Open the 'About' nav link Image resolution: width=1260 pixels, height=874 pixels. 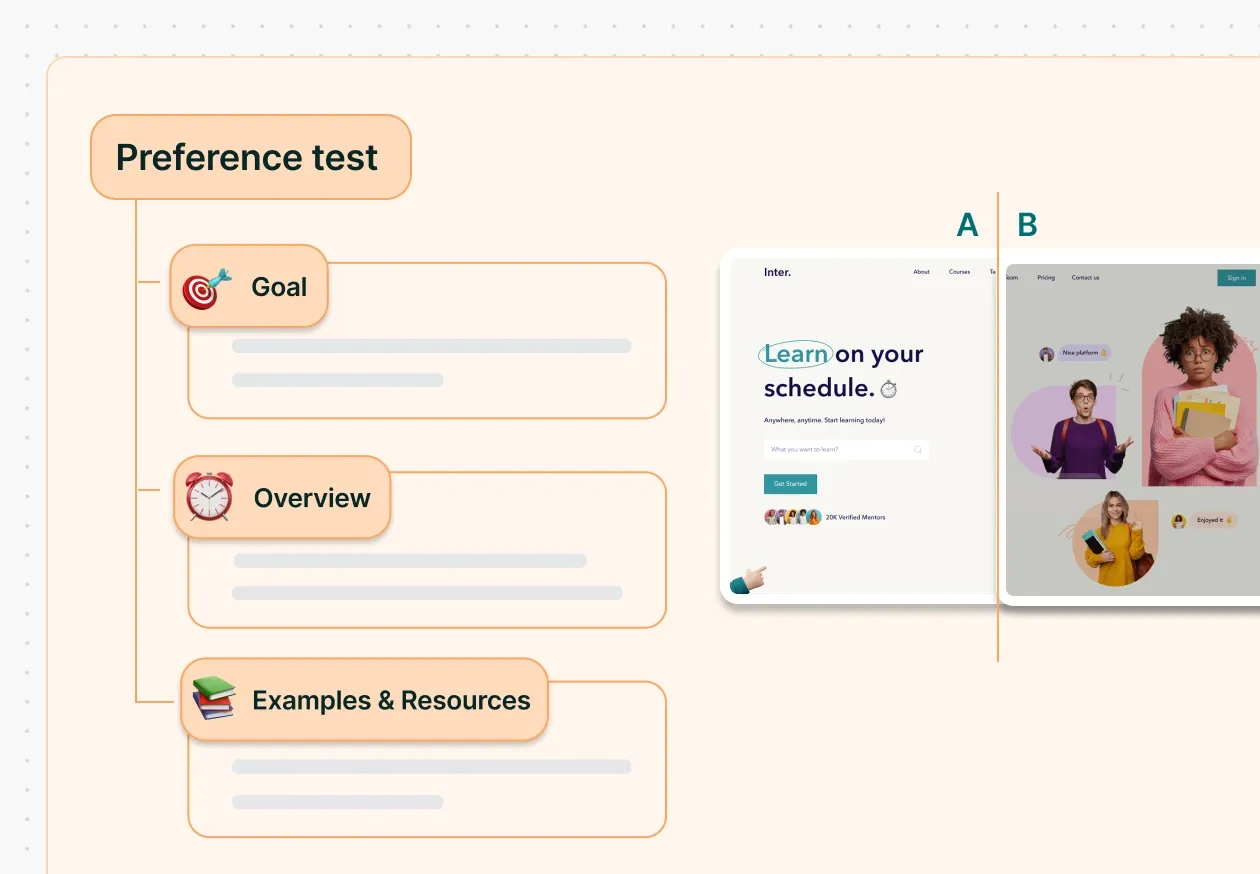tap(921, 272)
